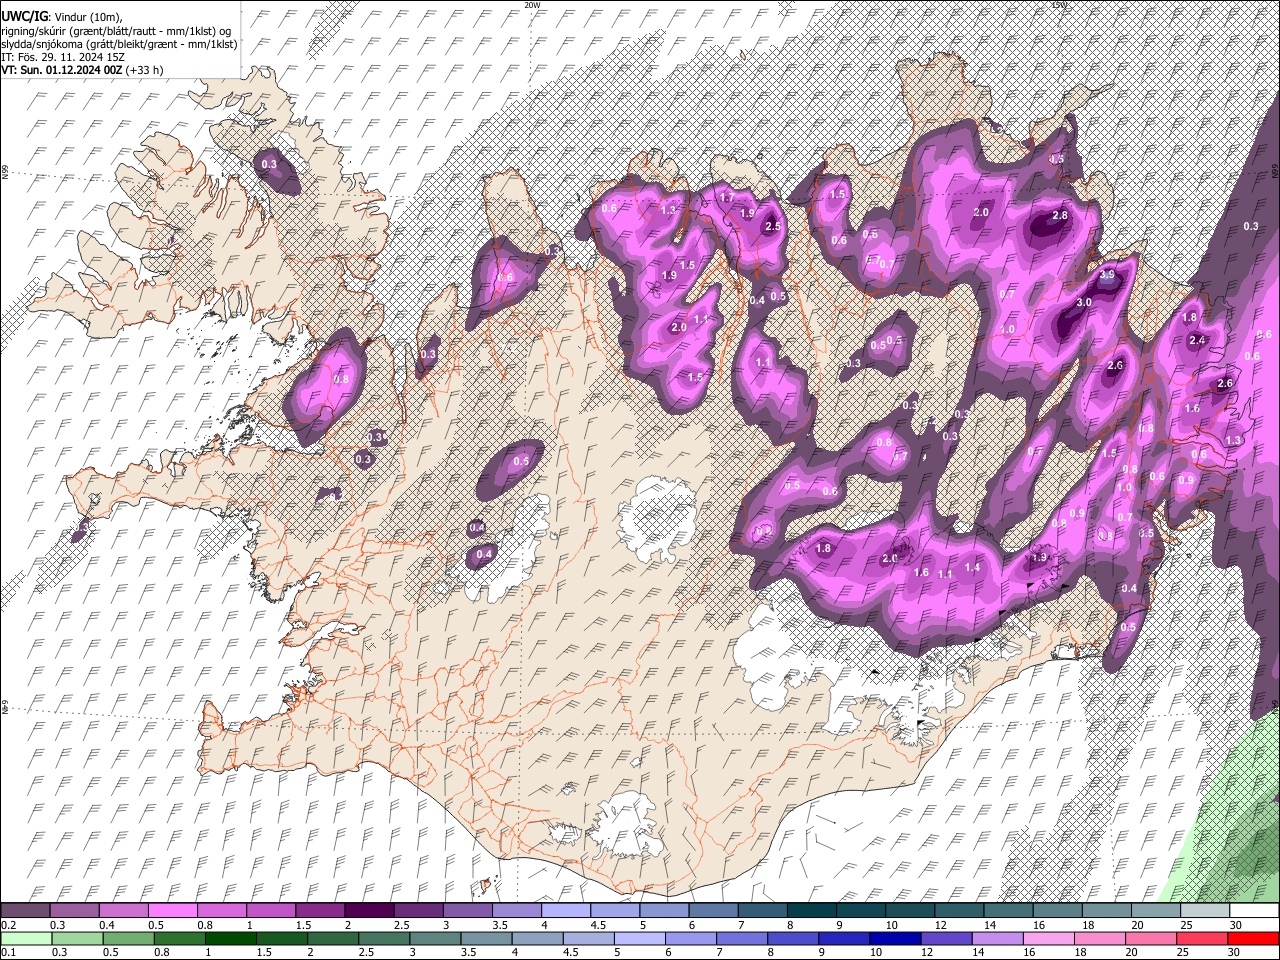The width and height of the screenshot is (1280, 960).
Task: Click upper scale swatch between 0.4 and 0.5
Action: [123, 911]
